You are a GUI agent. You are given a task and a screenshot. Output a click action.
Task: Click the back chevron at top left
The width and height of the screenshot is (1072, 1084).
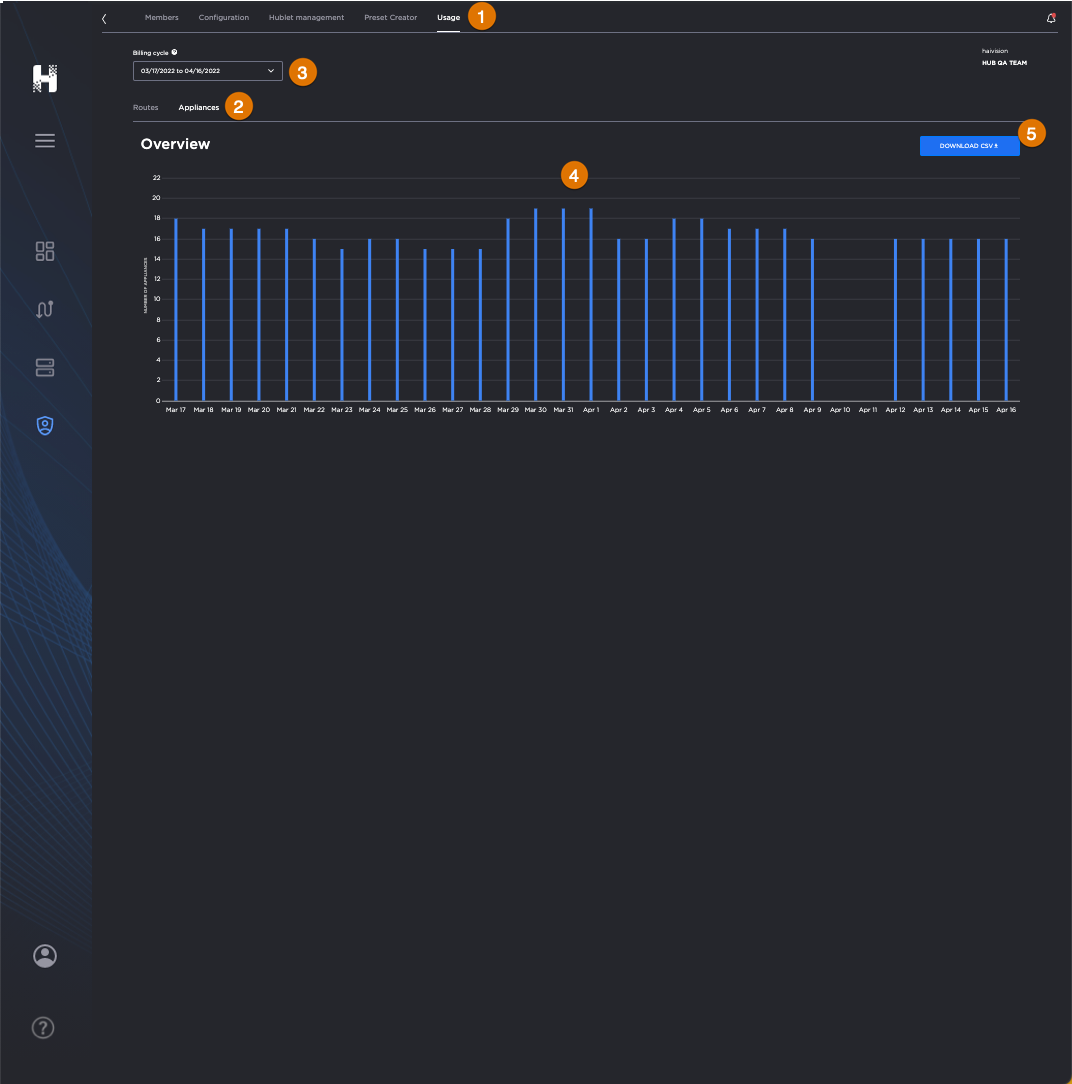104,17
